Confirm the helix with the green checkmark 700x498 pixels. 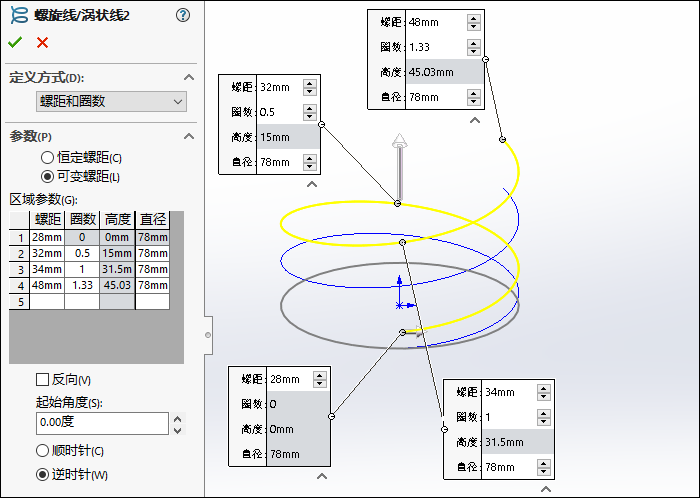click(15, 42)
